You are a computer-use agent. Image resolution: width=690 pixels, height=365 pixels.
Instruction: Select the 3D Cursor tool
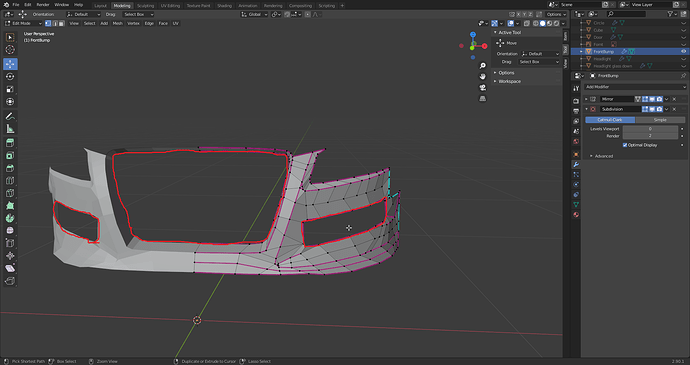[10, 50]
